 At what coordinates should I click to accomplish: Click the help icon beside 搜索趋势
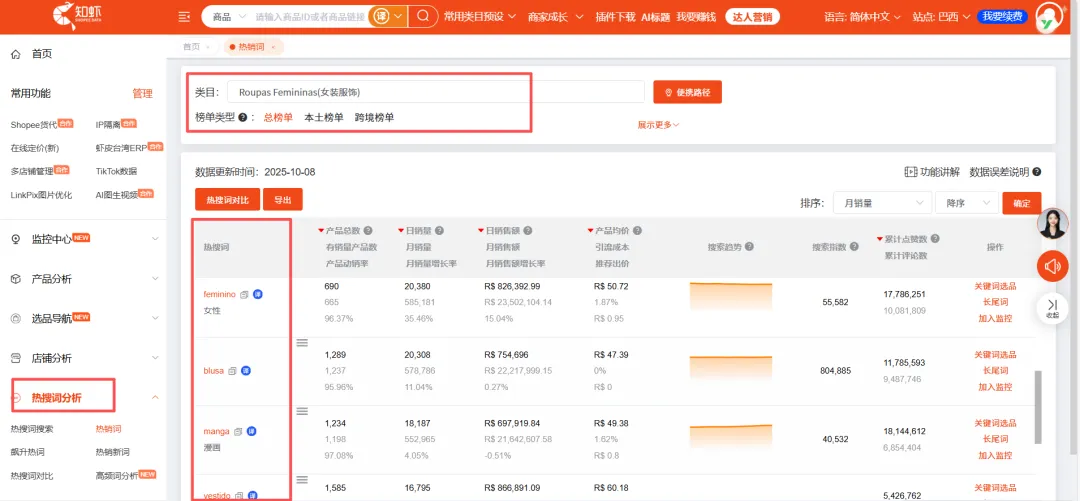[x=749, y=247]
